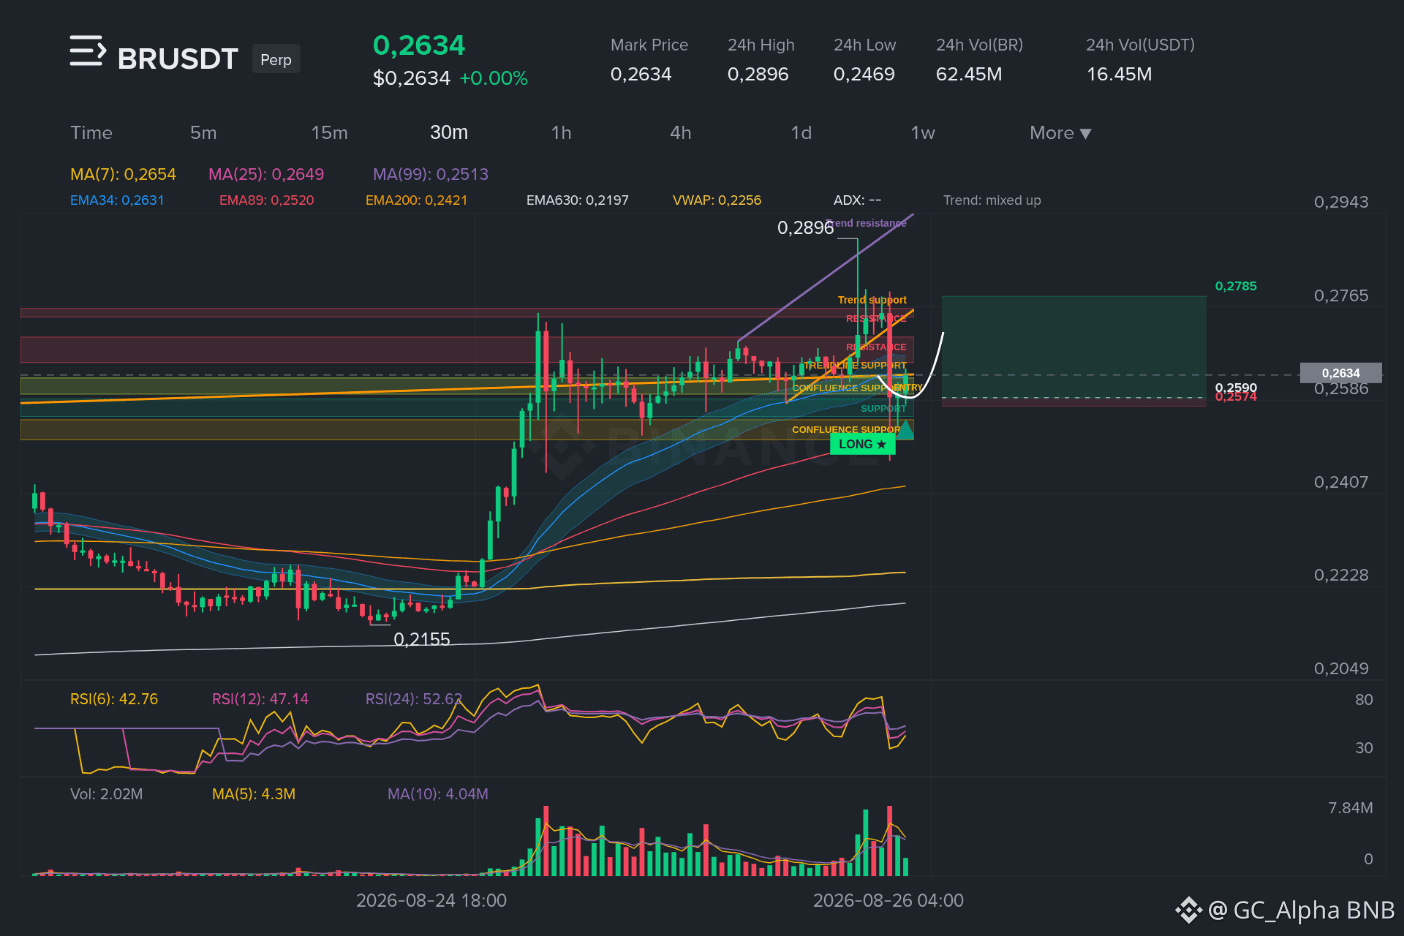Click the 0,2228 price axis label
Screen dimensions: 1404x936
pos(1341,575)
